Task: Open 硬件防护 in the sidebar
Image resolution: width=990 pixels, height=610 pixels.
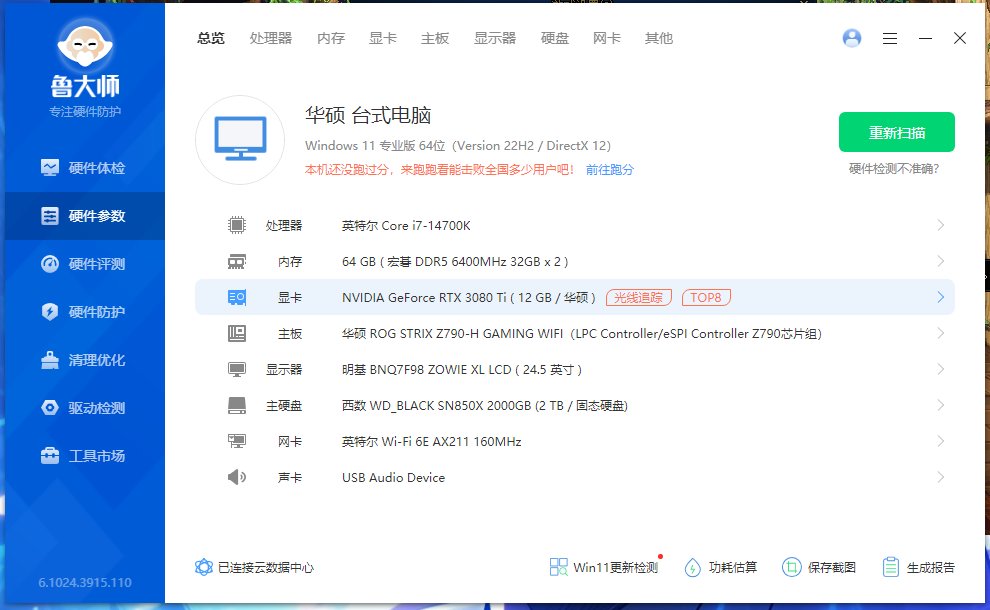Action: (48, 311)
